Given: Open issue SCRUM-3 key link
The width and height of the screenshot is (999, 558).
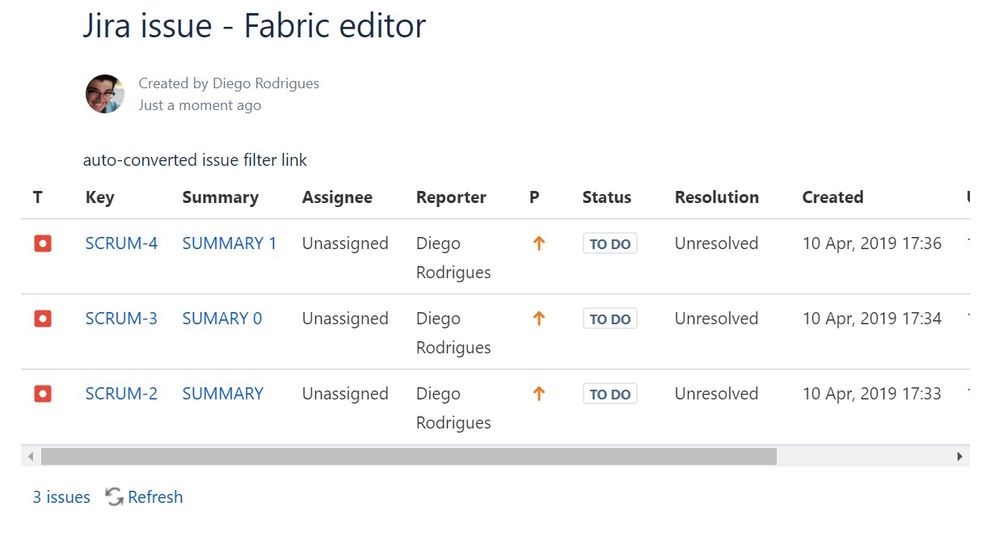Looking at the screenshot, I should tap(121, 318).
